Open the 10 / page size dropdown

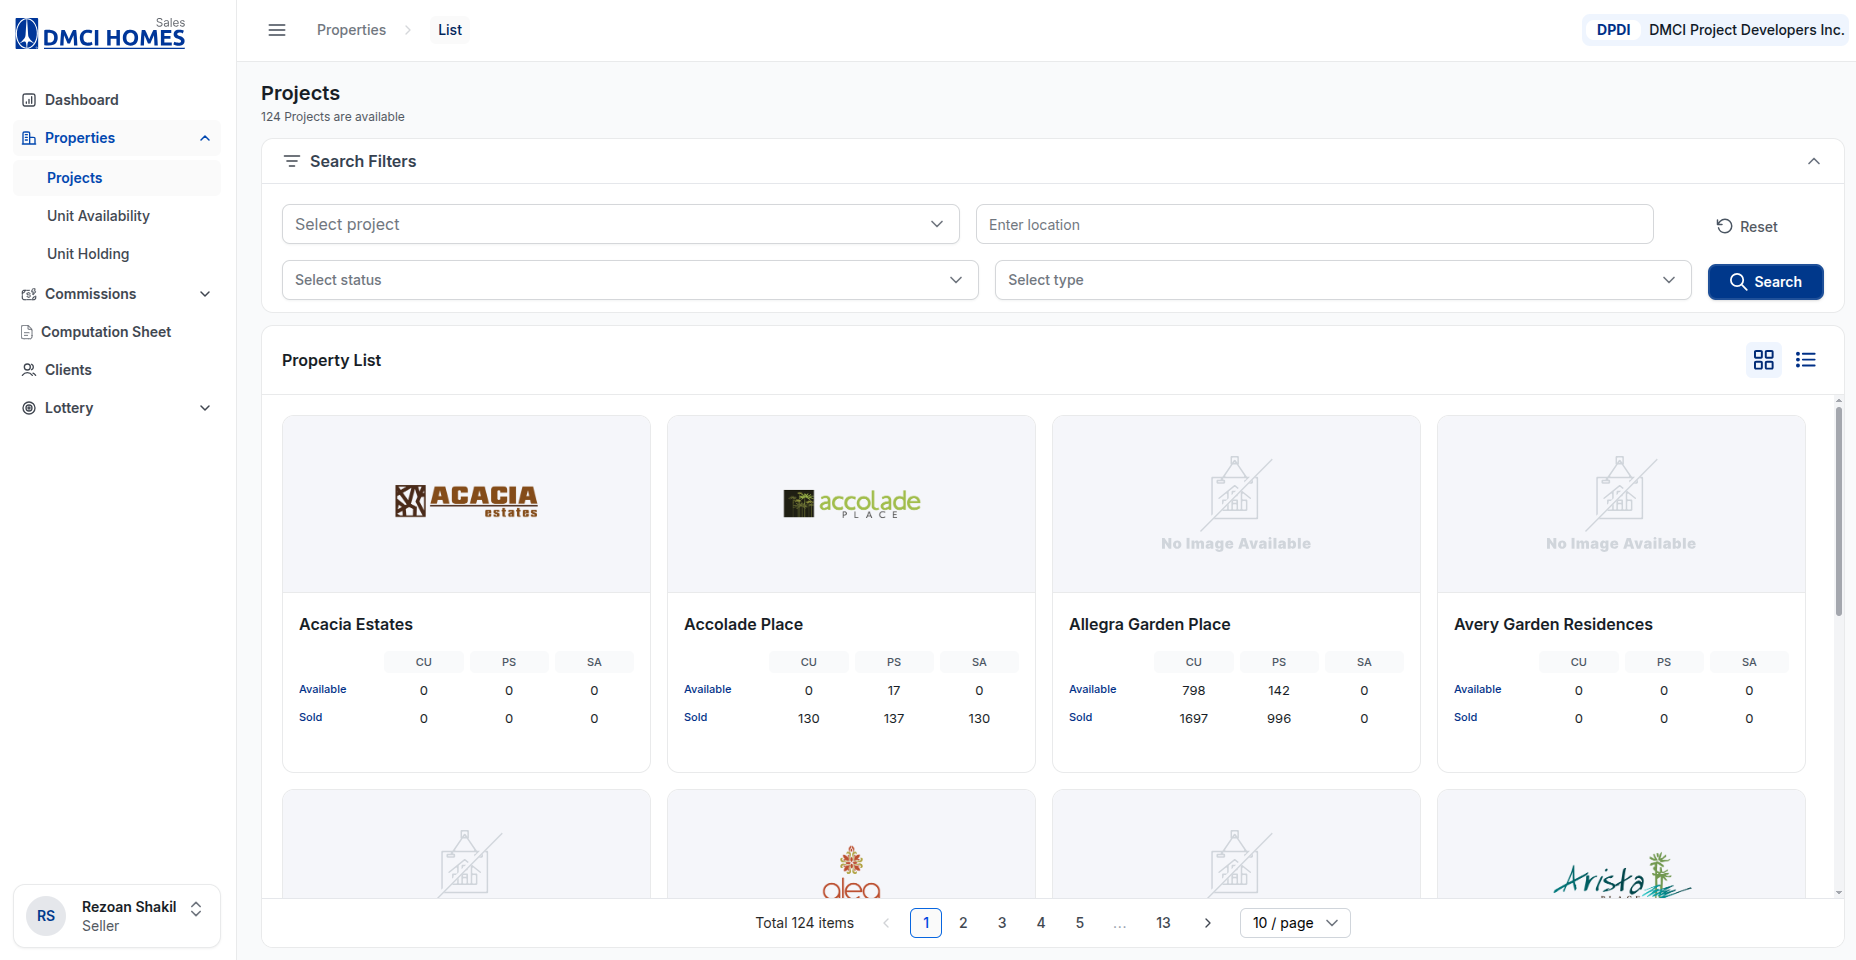point(1295,923)
